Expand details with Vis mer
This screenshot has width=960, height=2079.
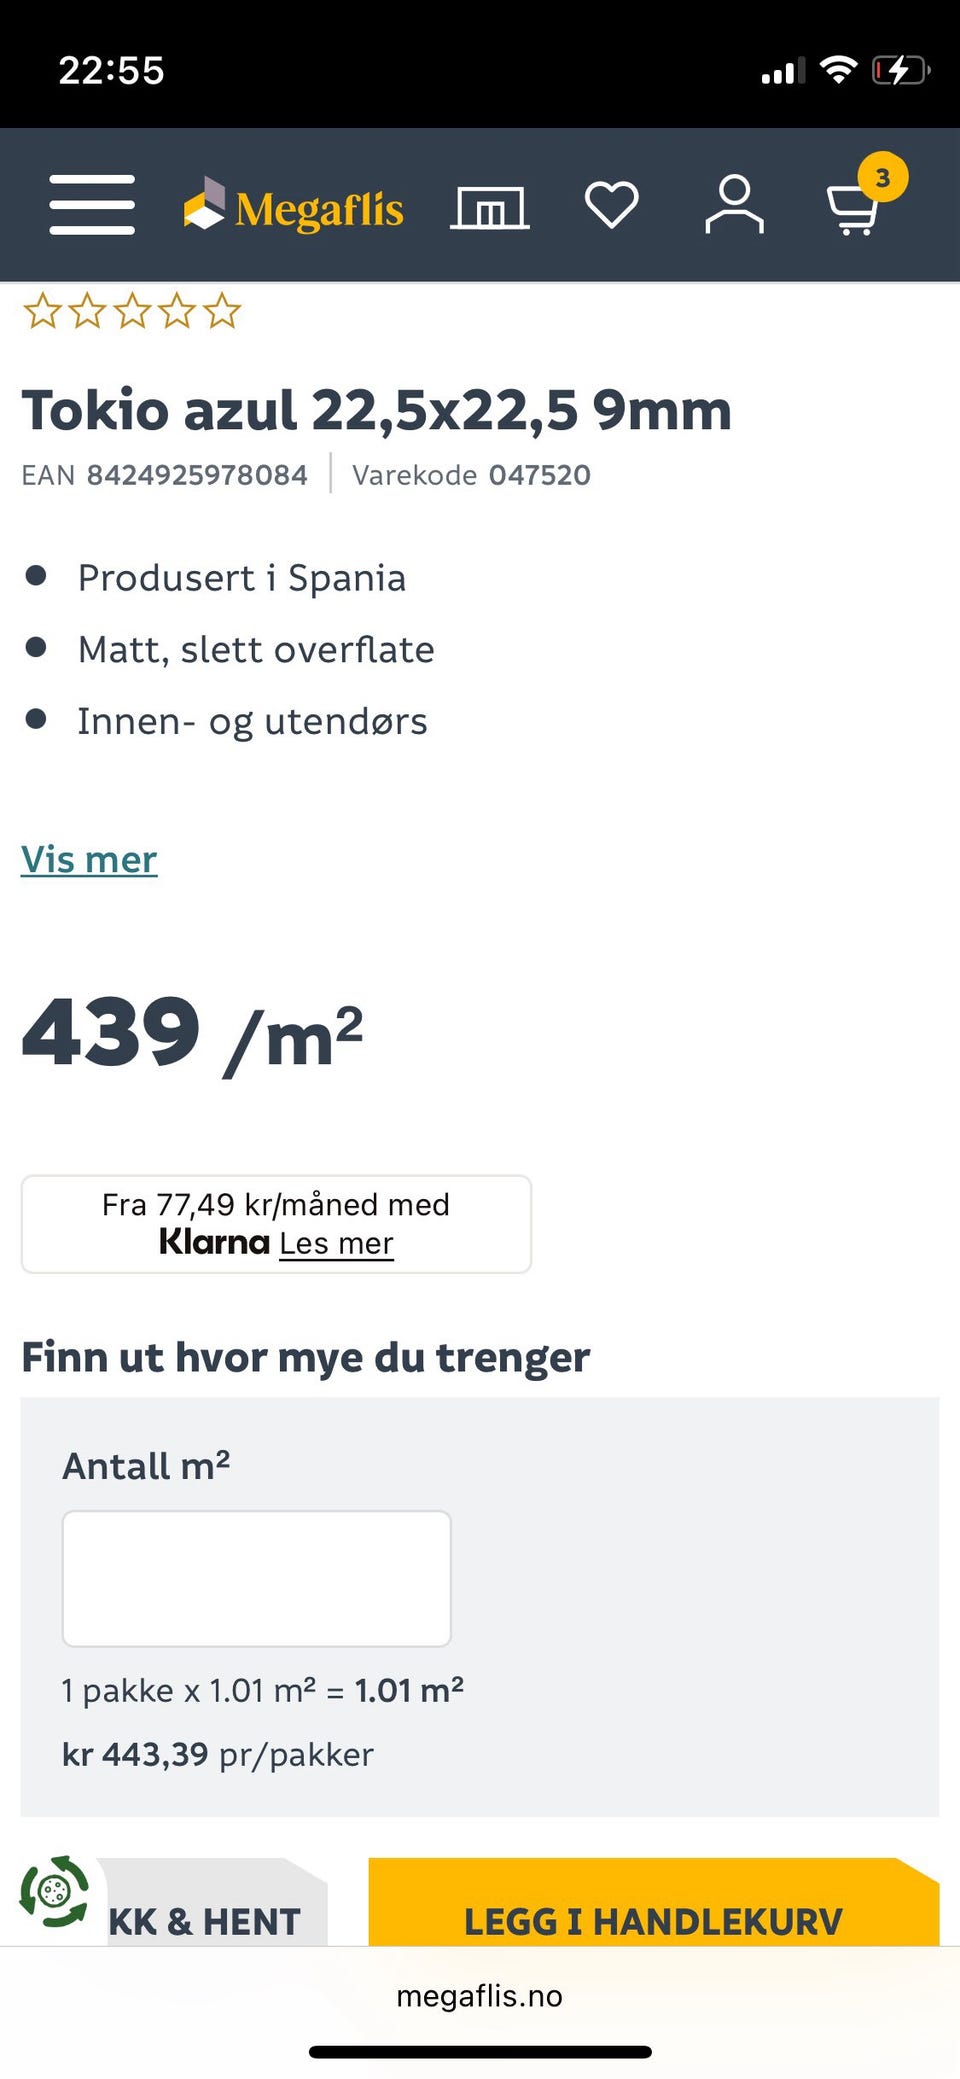[89, 860]
